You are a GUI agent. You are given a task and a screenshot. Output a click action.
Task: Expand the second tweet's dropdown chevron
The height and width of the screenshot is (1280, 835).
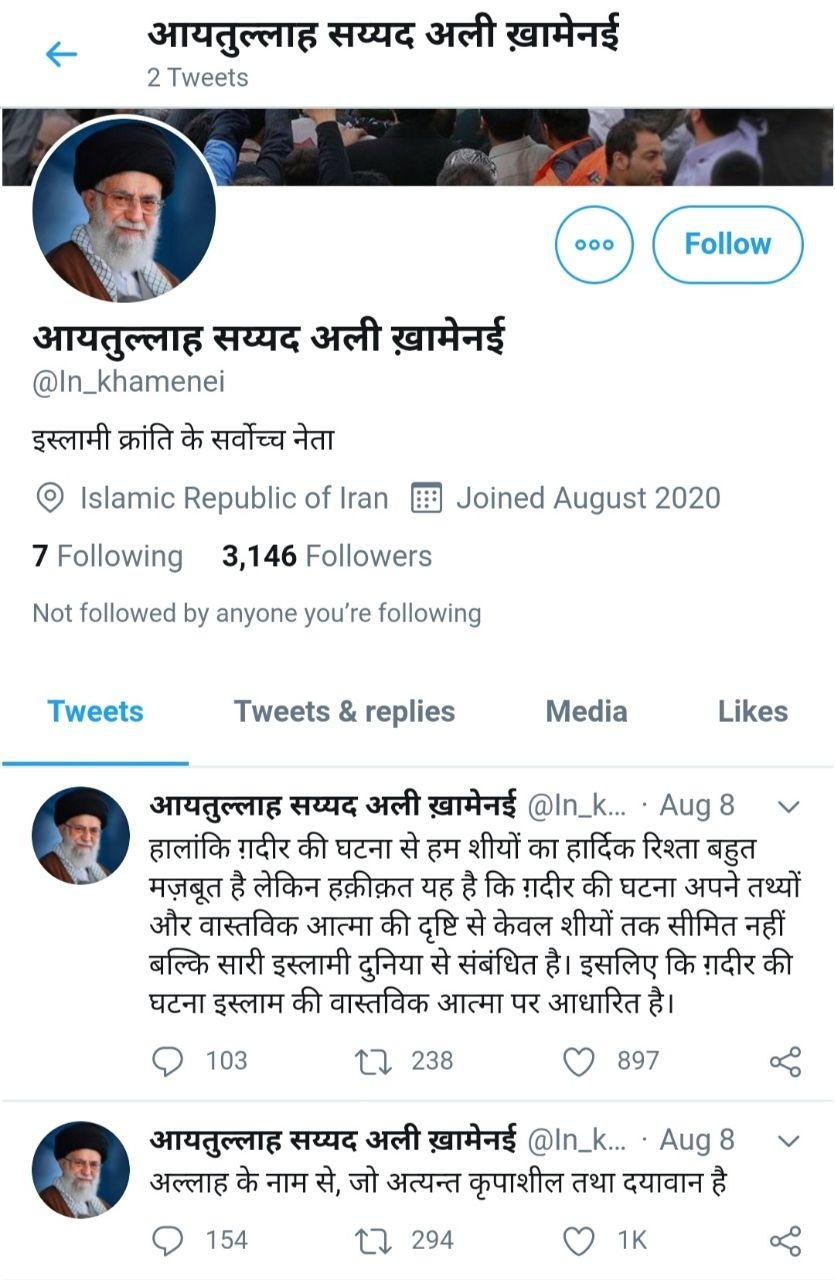click(x=788, y=1141)
